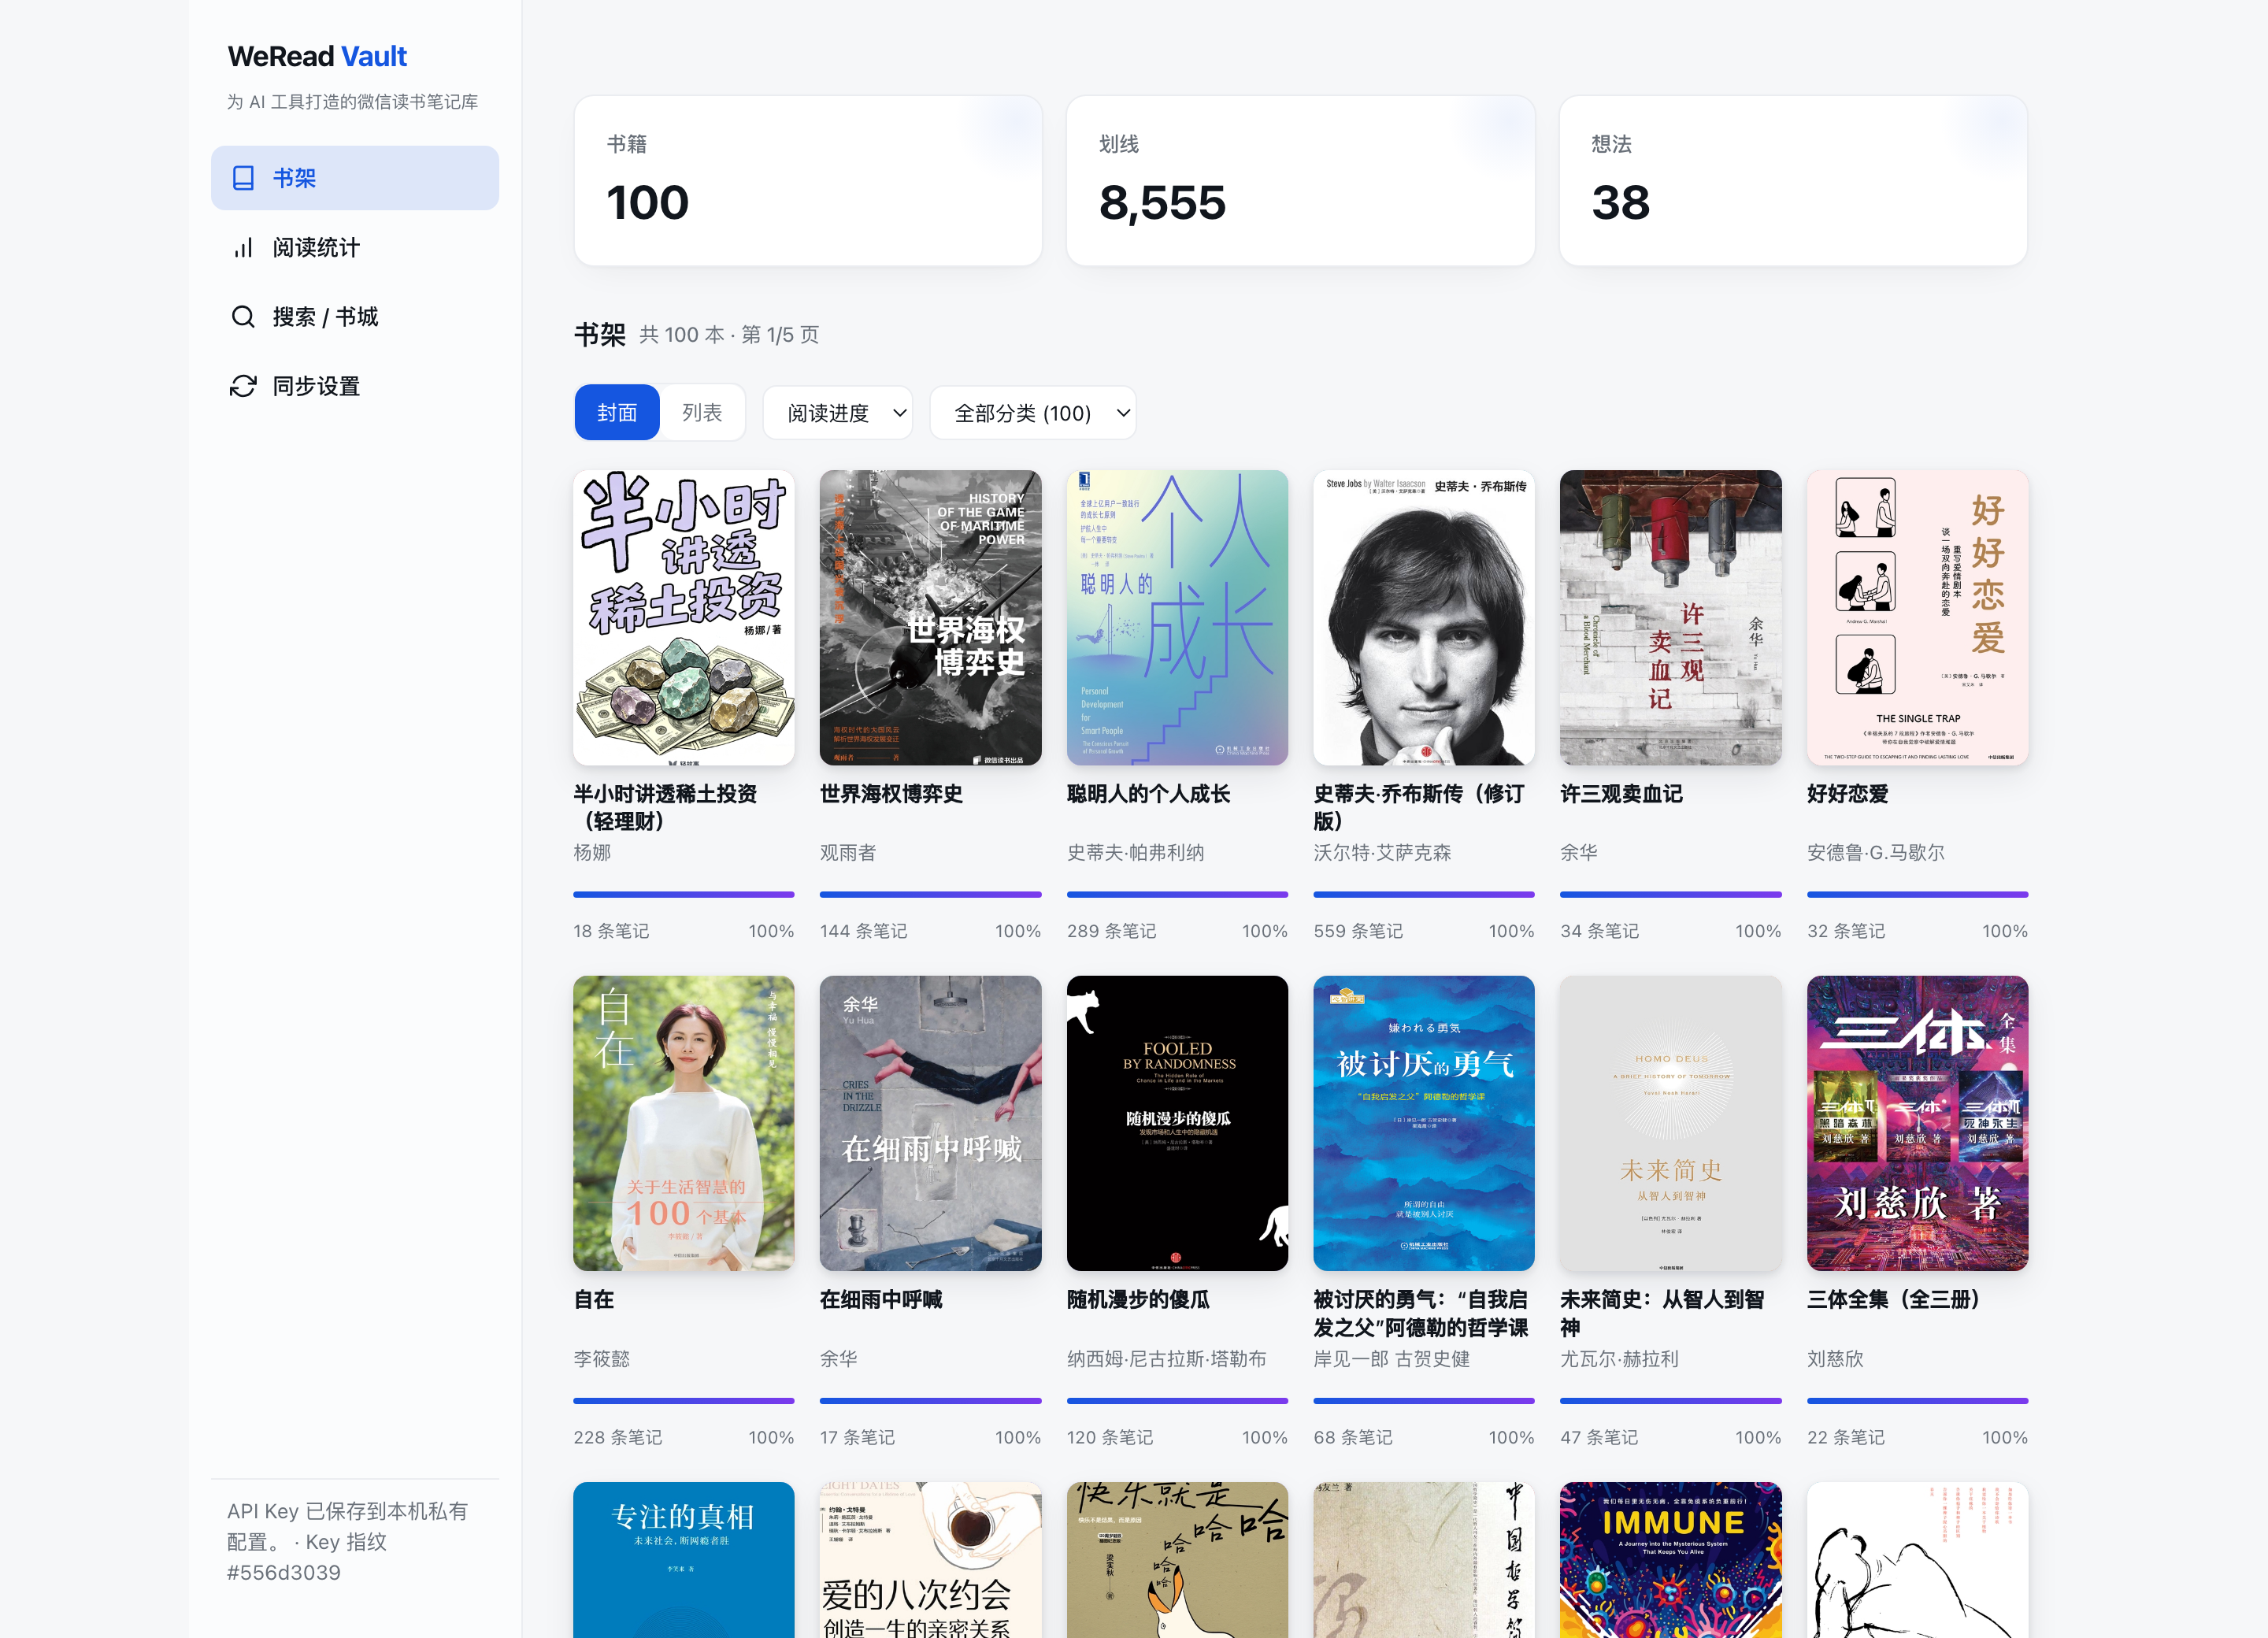Screen dimensions: 2268x1638
Task: Open the Steve Jobs biography cover
Action: point(1424,618)
